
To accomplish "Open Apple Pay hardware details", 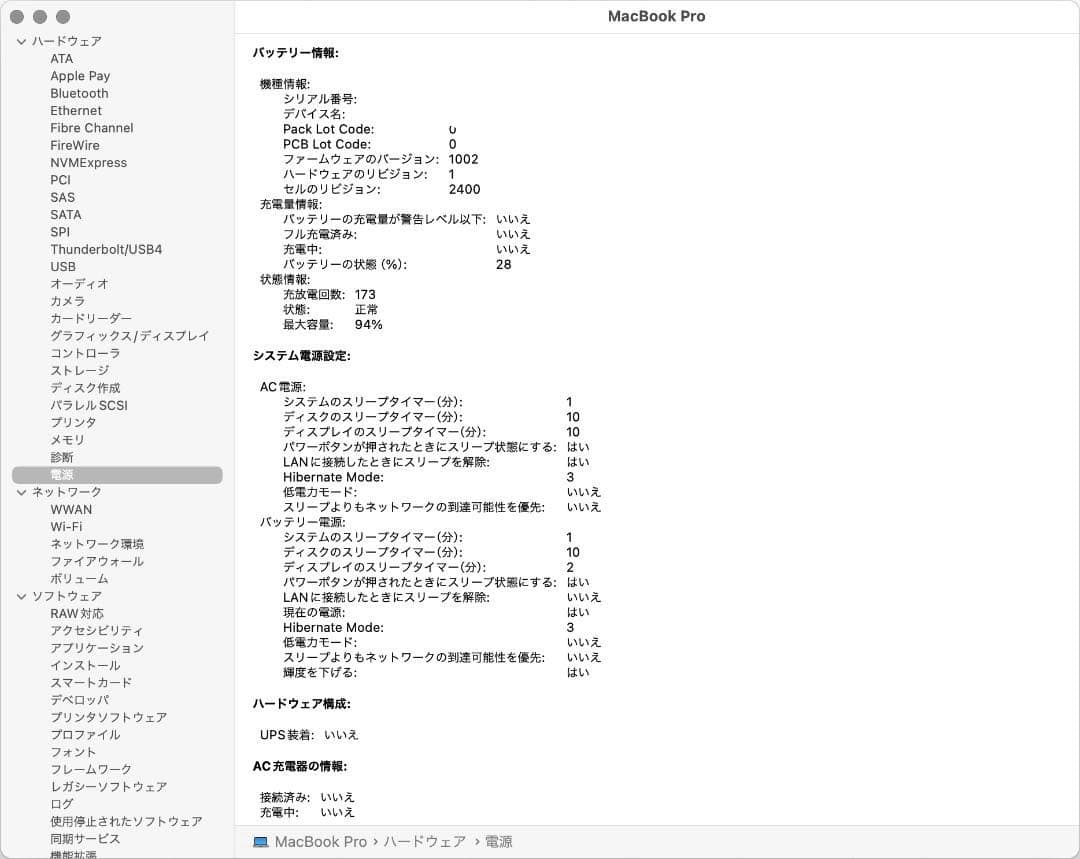I will coord(81,75).
